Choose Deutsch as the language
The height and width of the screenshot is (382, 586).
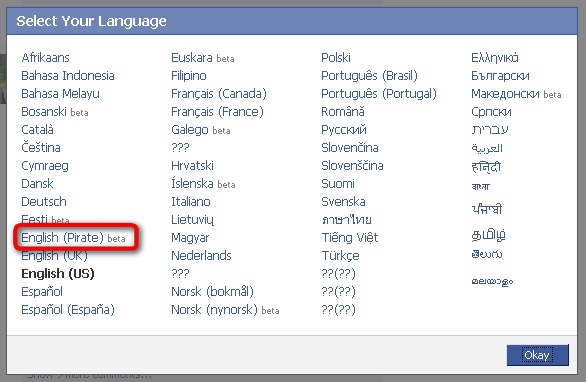pos(44,202)
